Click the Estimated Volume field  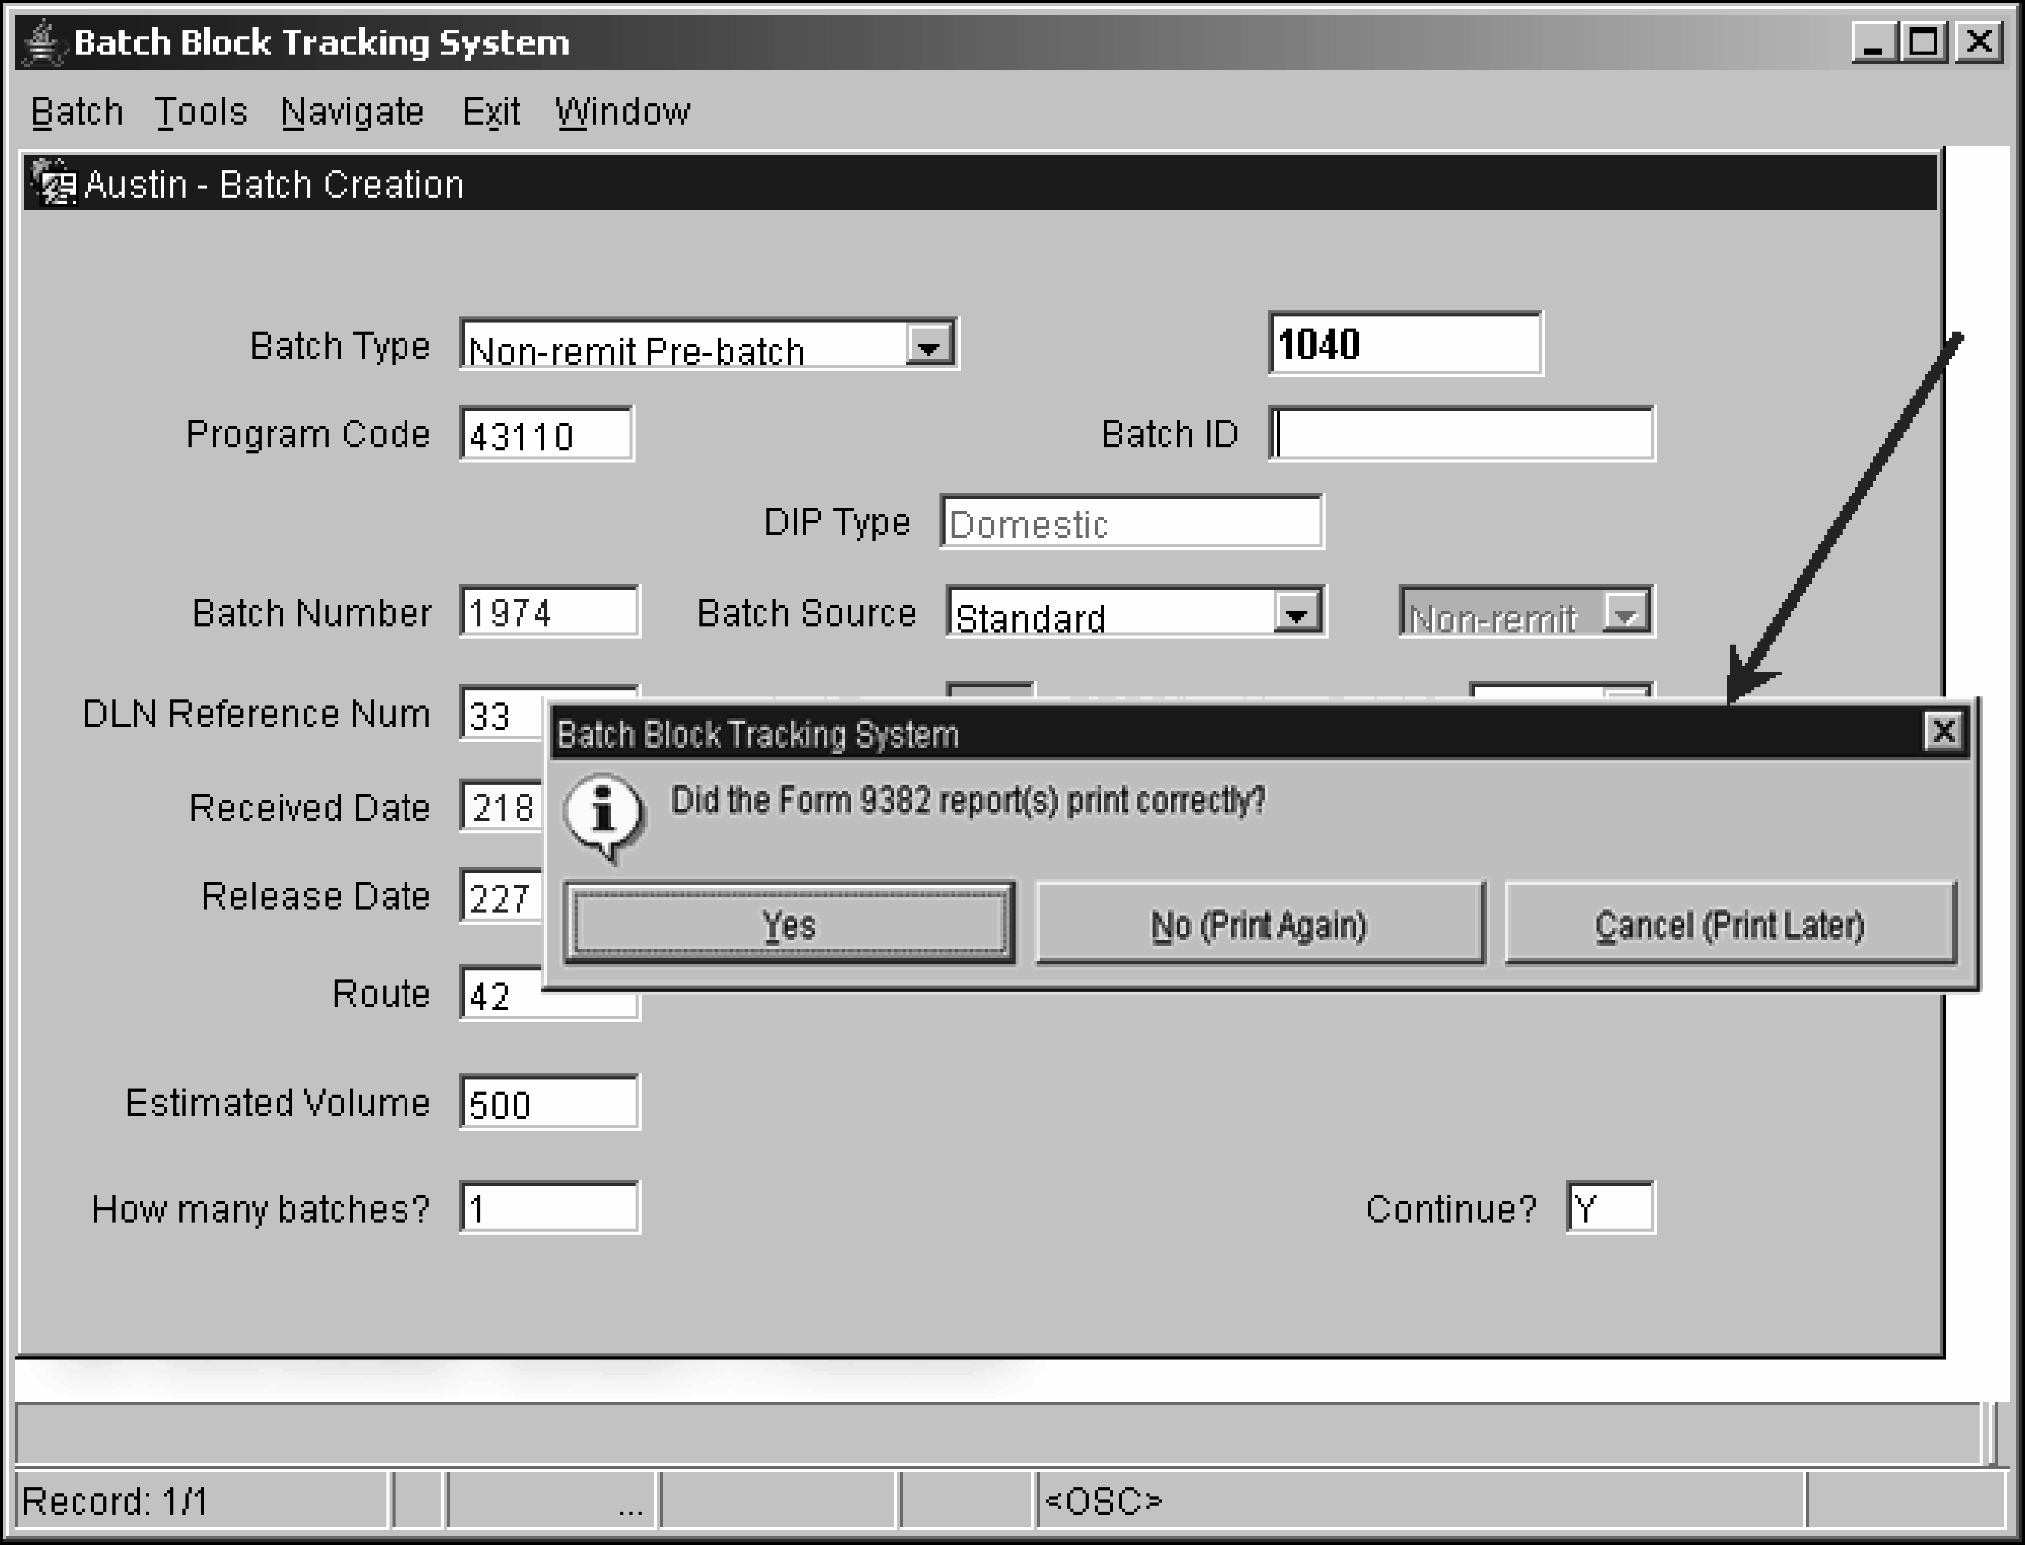tap(549, 1103)
